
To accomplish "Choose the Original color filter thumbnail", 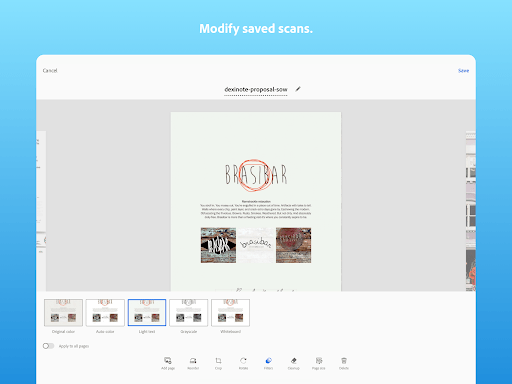I will 63,313.
